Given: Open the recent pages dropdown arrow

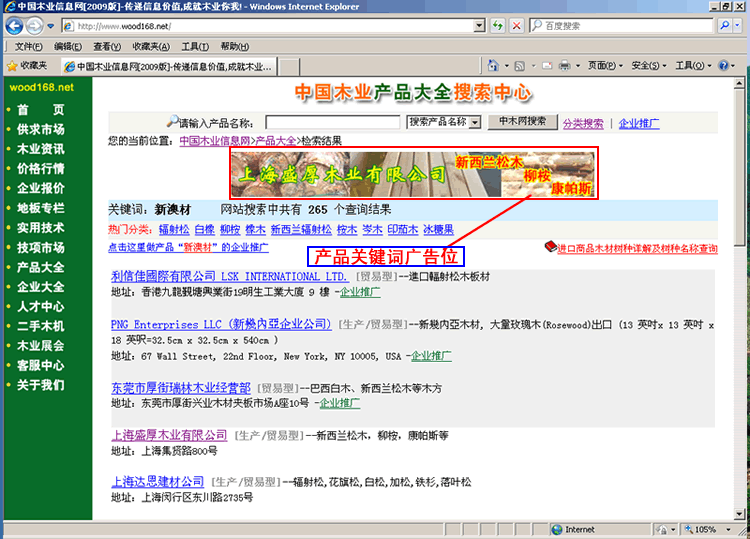Looking at the screenshot, I should pyautogui.click(x=51, y=26).
